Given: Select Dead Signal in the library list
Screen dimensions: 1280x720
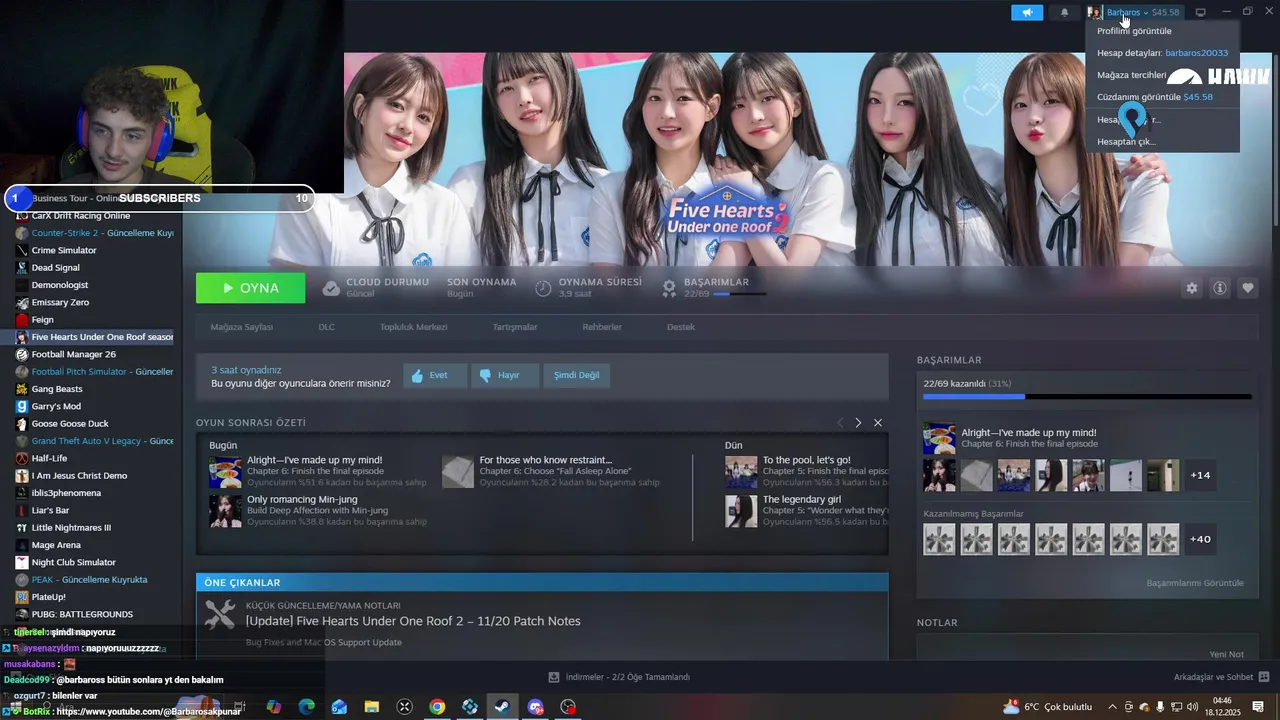Looking at the screenshot, I should tap(55, 268).
